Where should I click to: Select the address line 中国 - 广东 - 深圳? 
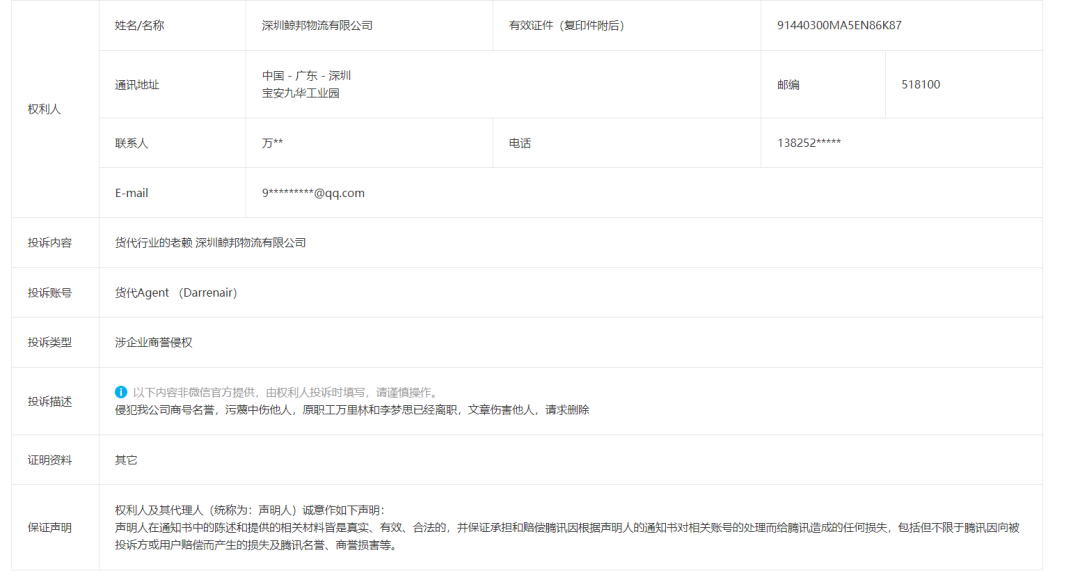pyautogui.click(x=306, y=76)
